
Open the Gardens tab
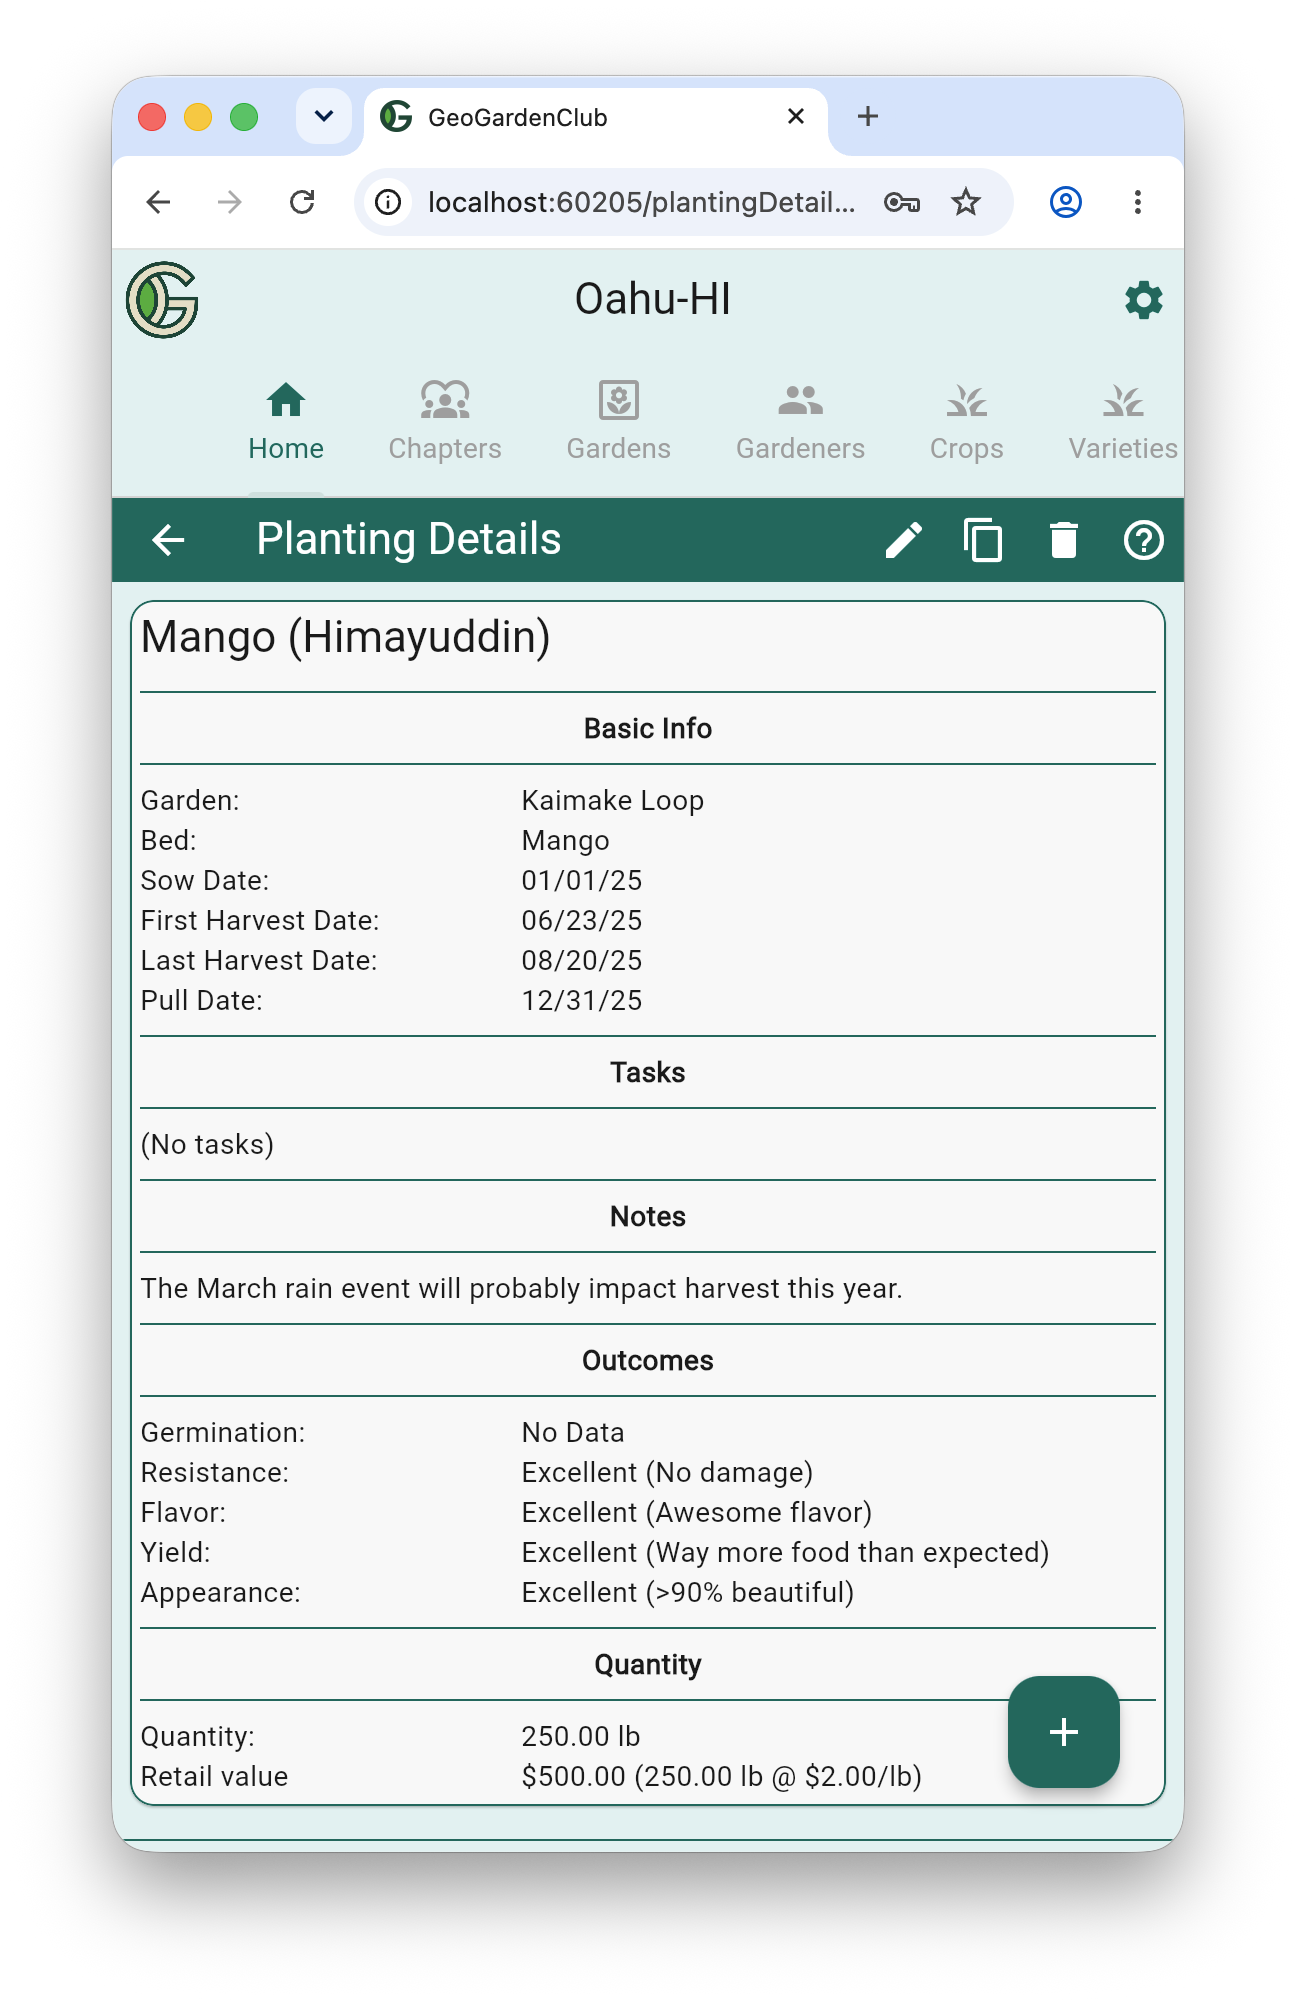click(619, 422)
